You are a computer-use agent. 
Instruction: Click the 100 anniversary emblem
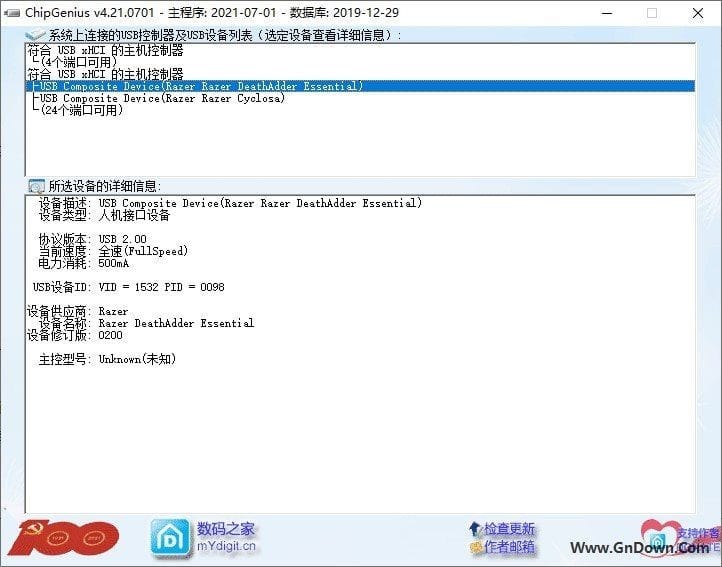64,538
